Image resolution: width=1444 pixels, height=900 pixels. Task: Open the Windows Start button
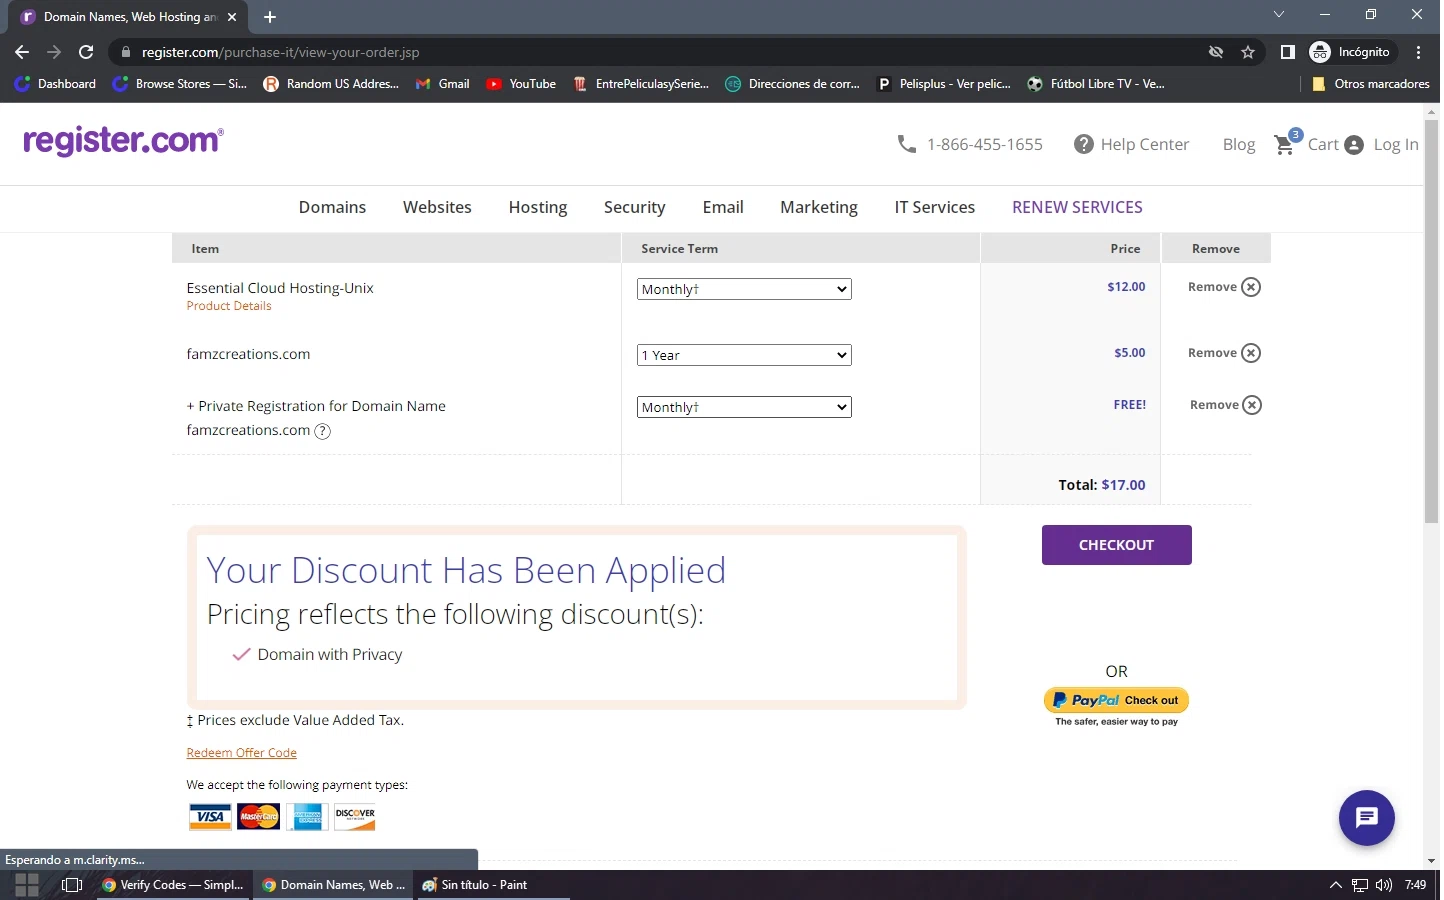pyautogui.click(x=27, y=885)
